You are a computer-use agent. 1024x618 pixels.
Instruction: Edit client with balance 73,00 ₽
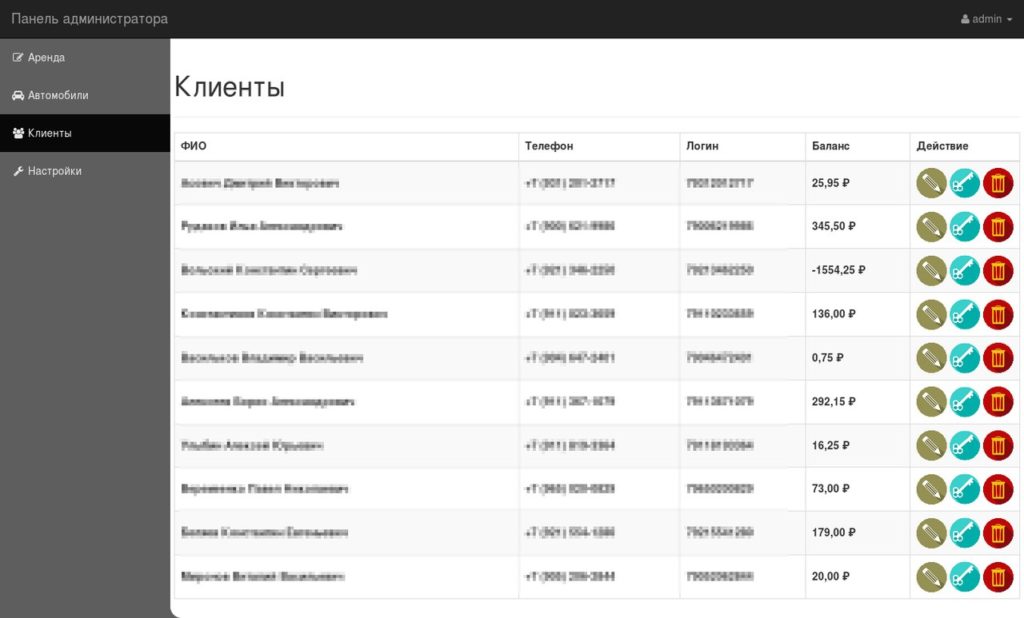point(931,490)
